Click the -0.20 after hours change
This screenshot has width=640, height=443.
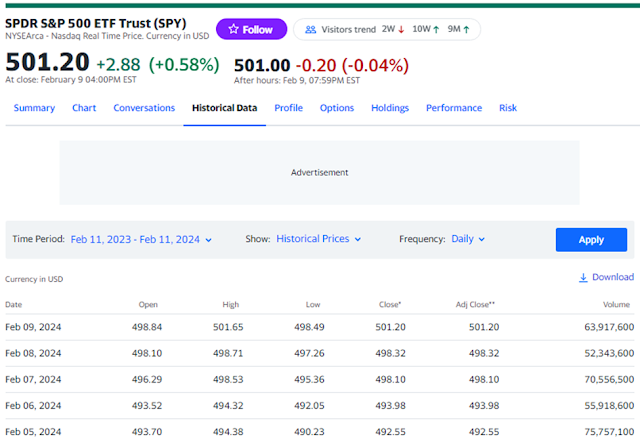[x=316, y=65]
